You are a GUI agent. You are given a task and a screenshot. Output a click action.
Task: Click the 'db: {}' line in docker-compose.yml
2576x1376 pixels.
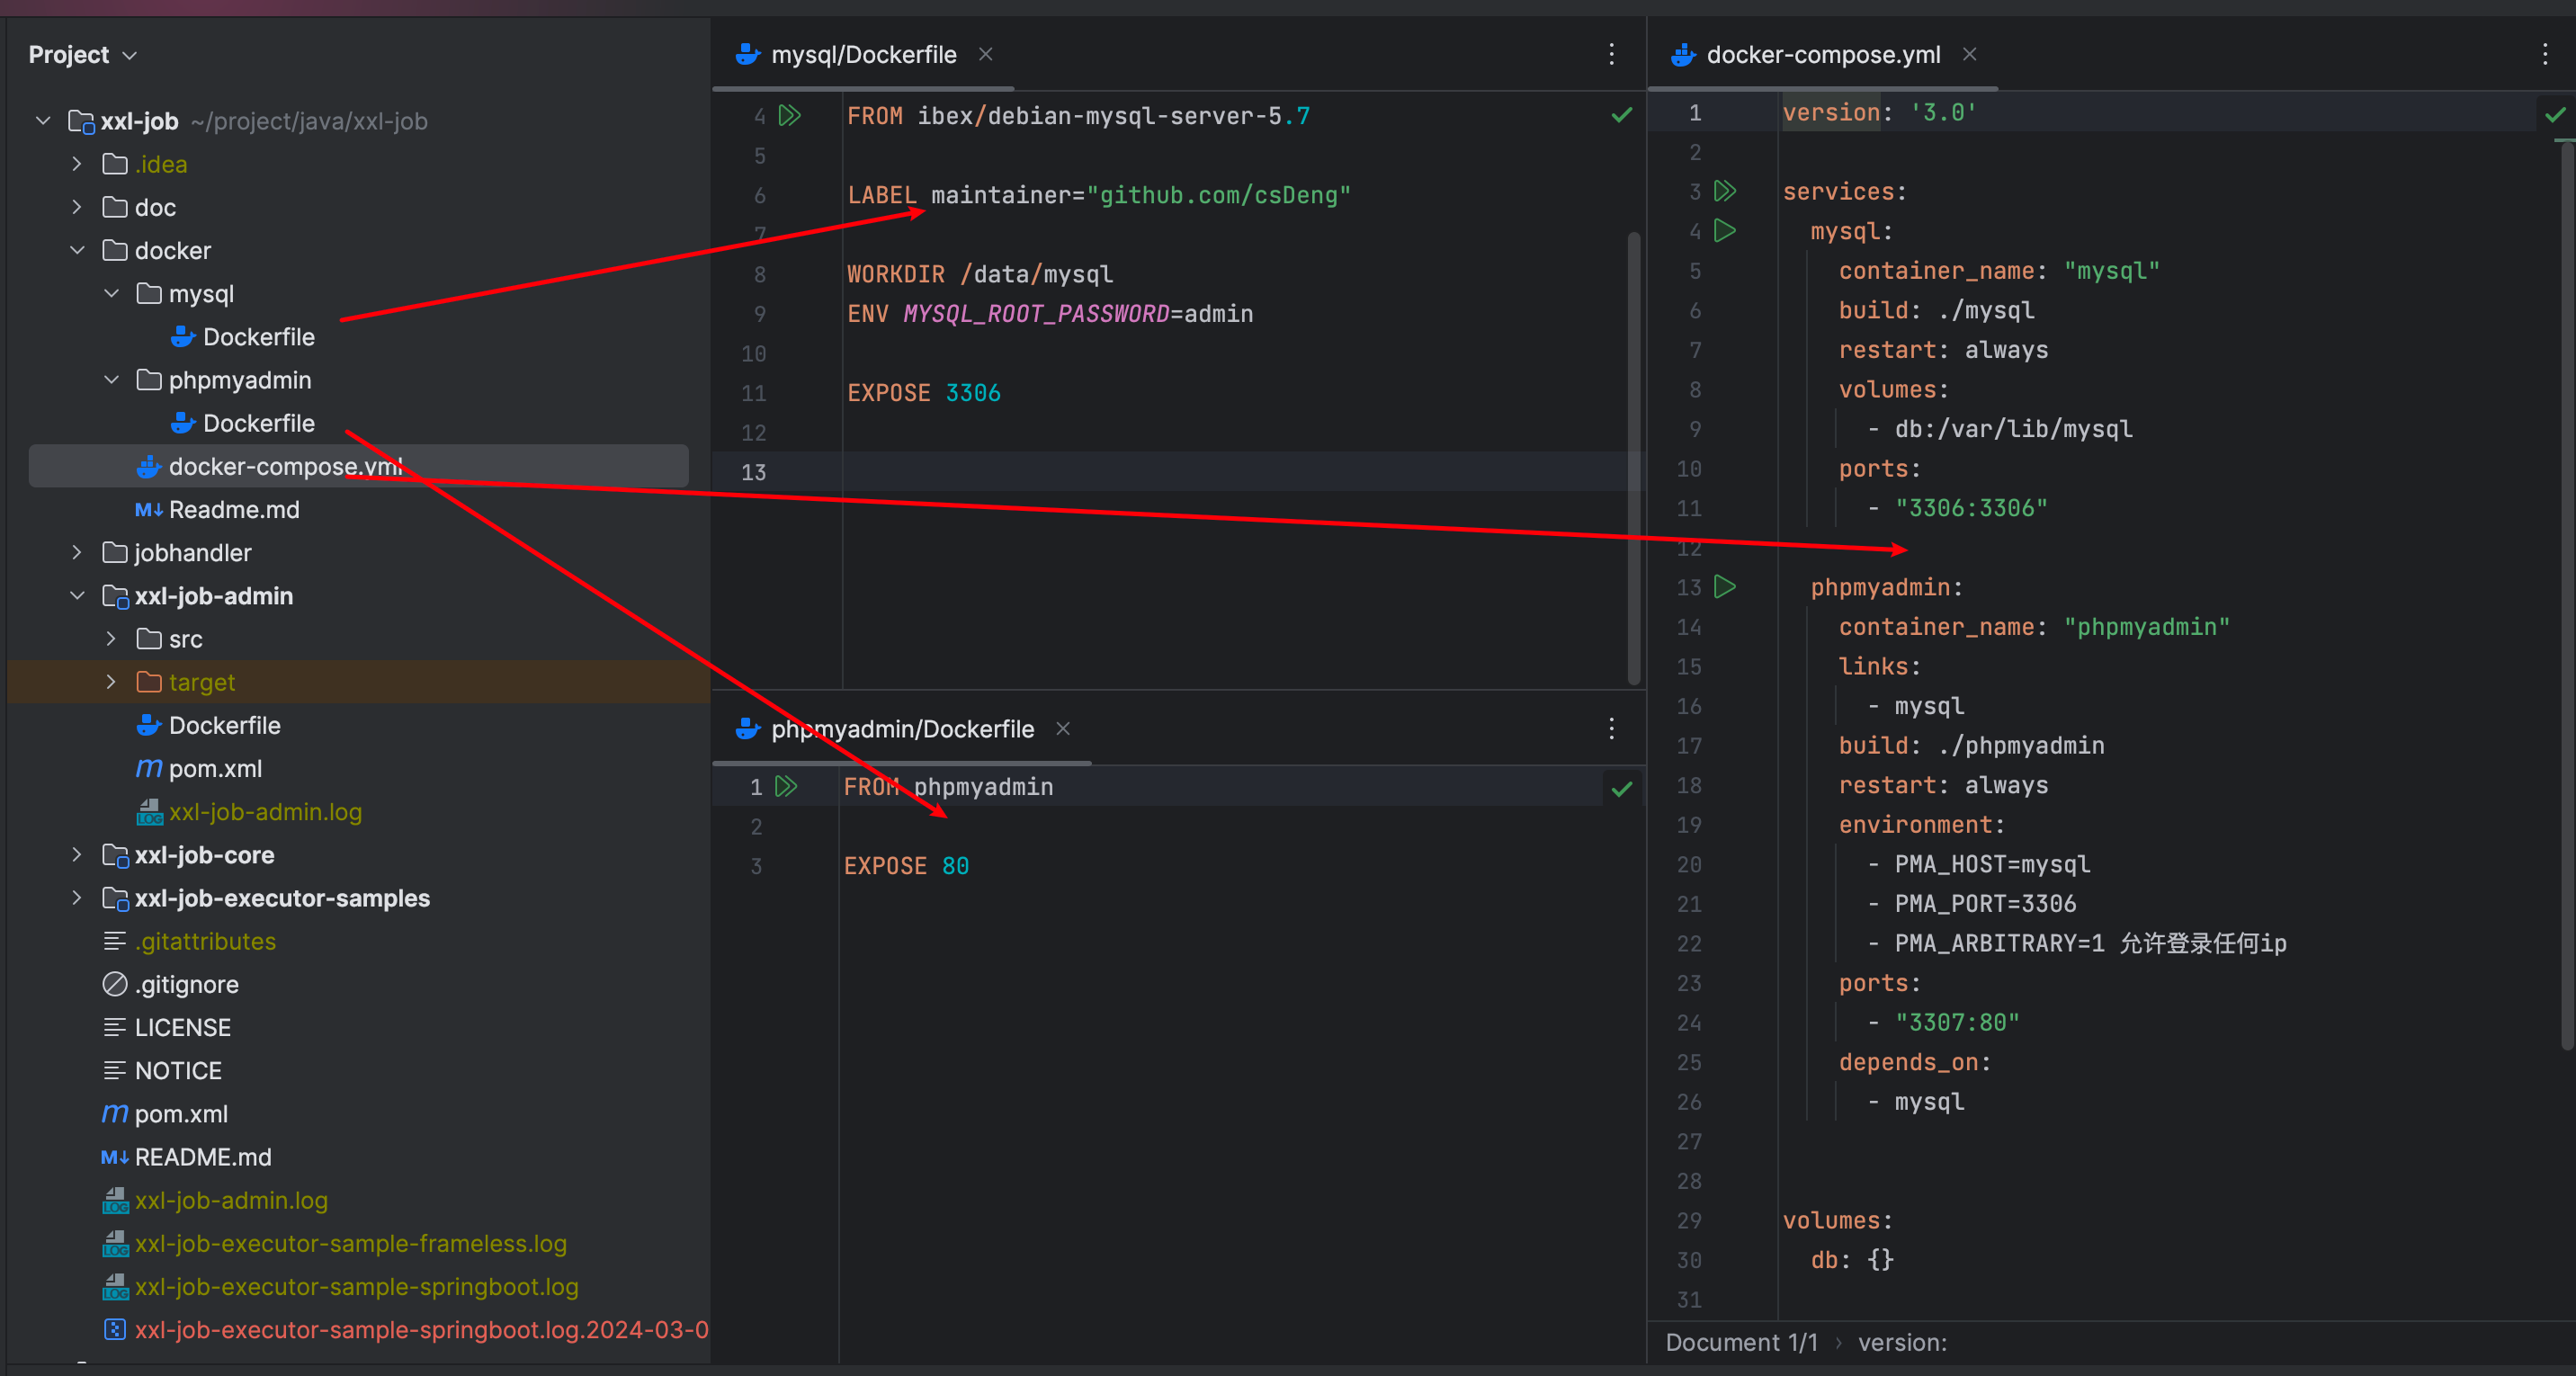point(1852,1260)
